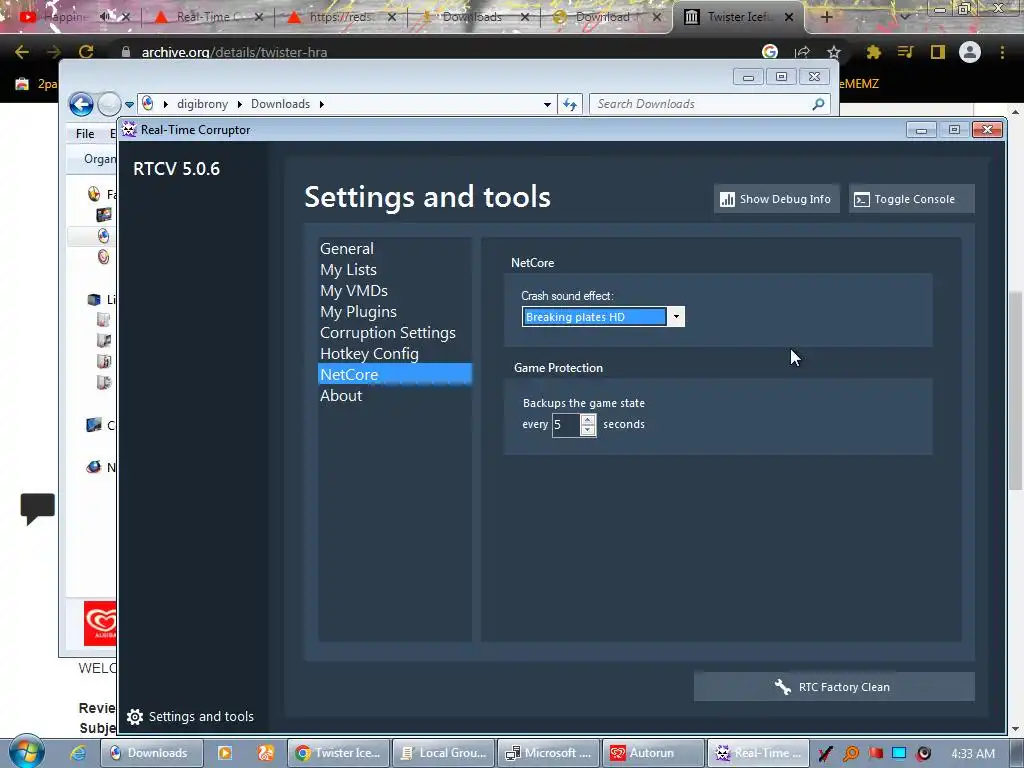
Task: Select General in settings list
Action: click(394, 249)
